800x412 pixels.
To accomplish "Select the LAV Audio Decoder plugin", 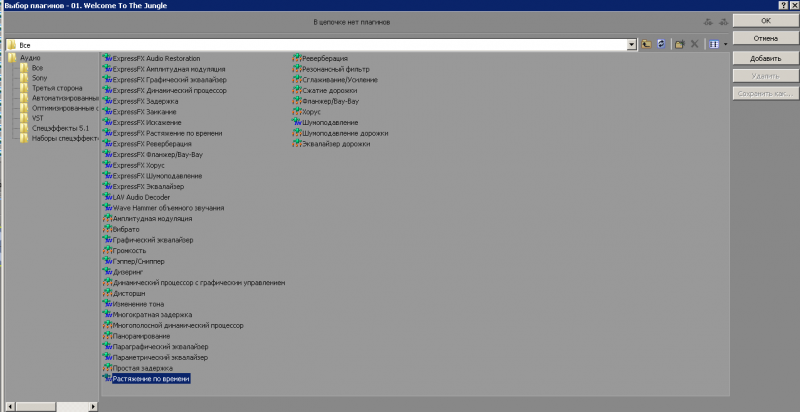I will [x=141, y=197].
